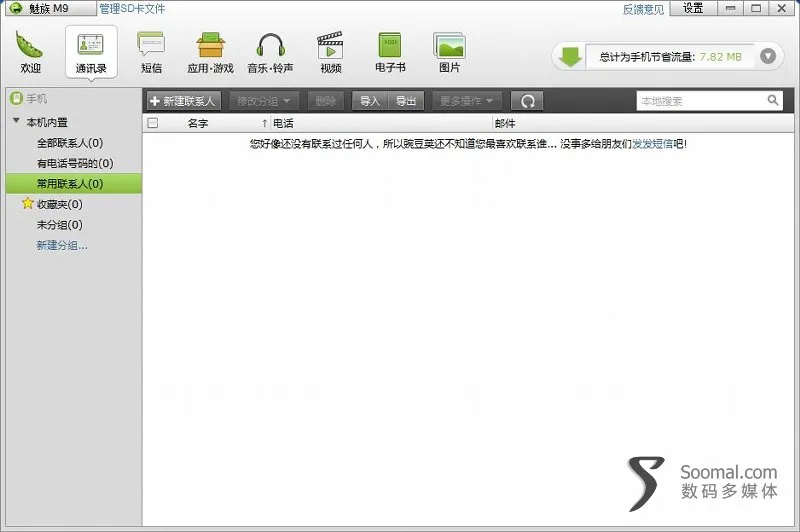Open the 修改分组 dropdown
This screenshot has height=532, width=800.
pos(263,101)
